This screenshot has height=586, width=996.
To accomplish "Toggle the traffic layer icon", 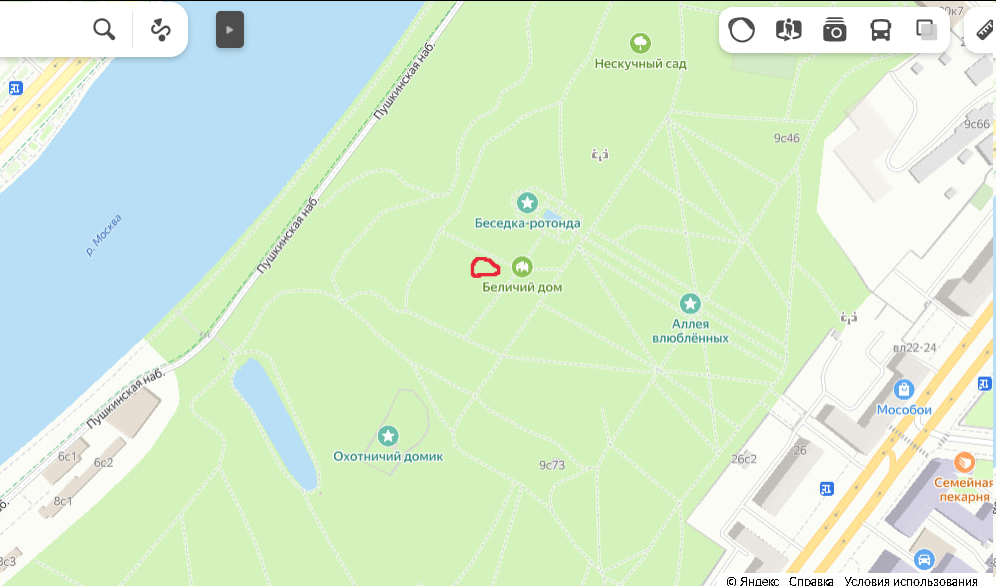I will tap(741, 30).
